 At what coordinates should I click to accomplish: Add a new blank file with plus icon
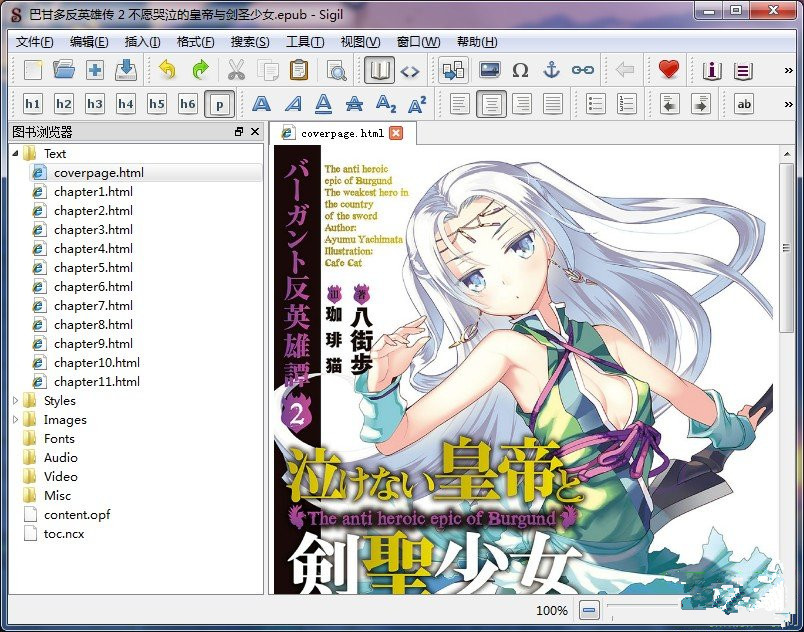(95, 70)
